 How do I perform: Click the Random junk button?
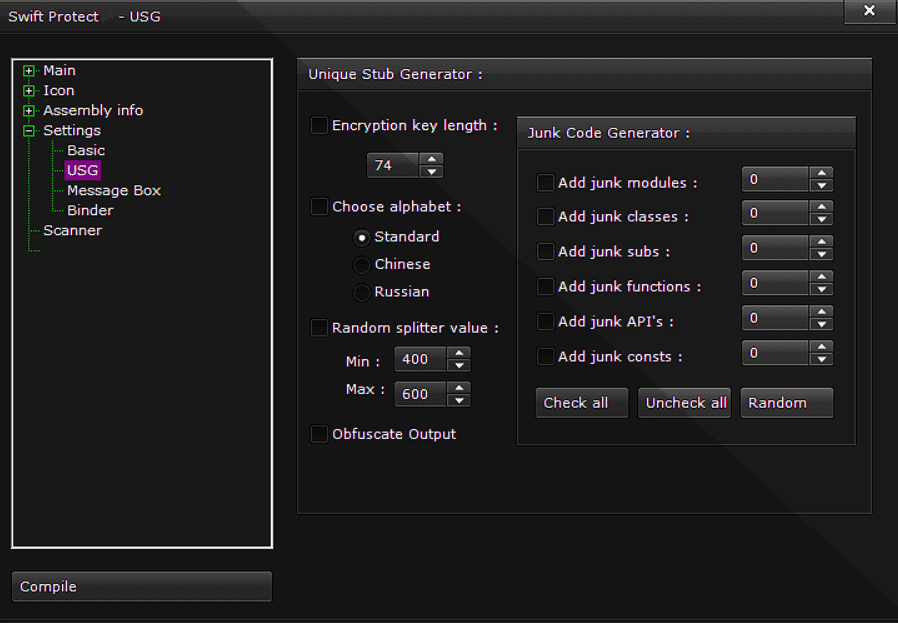(787, 403)
